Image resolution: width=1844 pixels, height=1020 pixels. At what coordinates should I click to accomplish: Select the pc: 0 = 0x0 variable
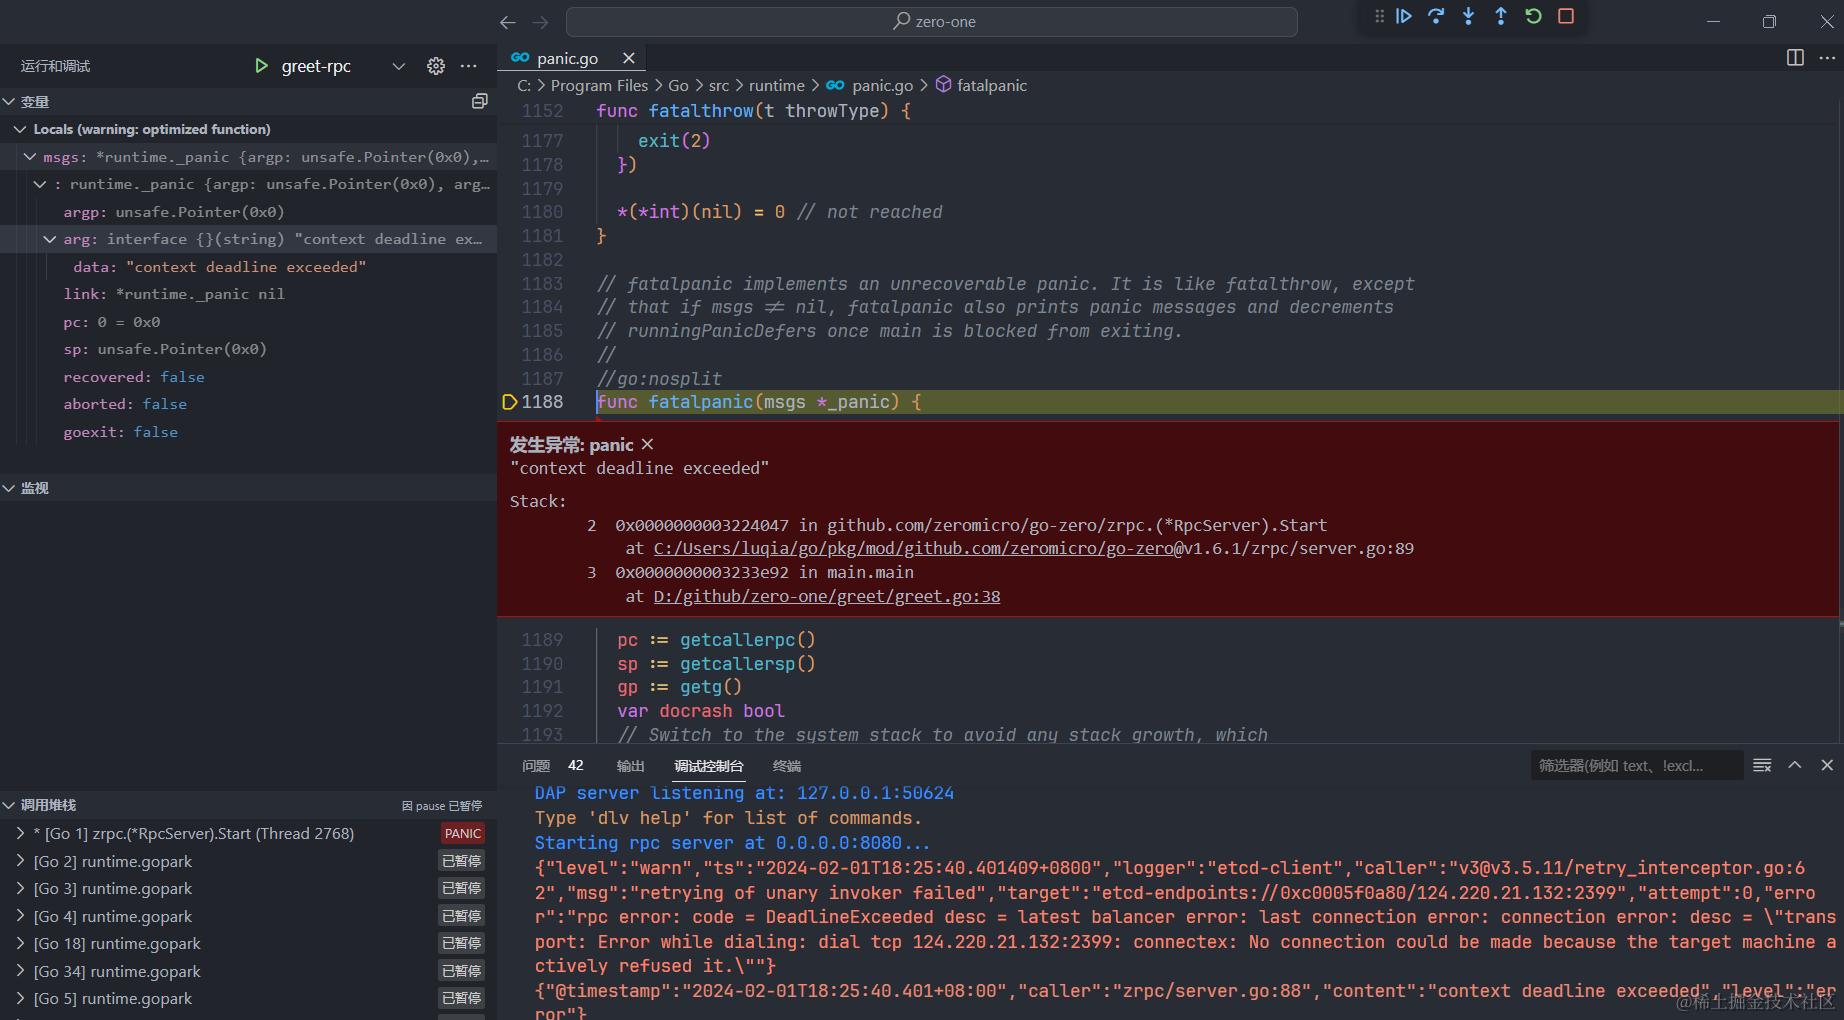(248, 322)
